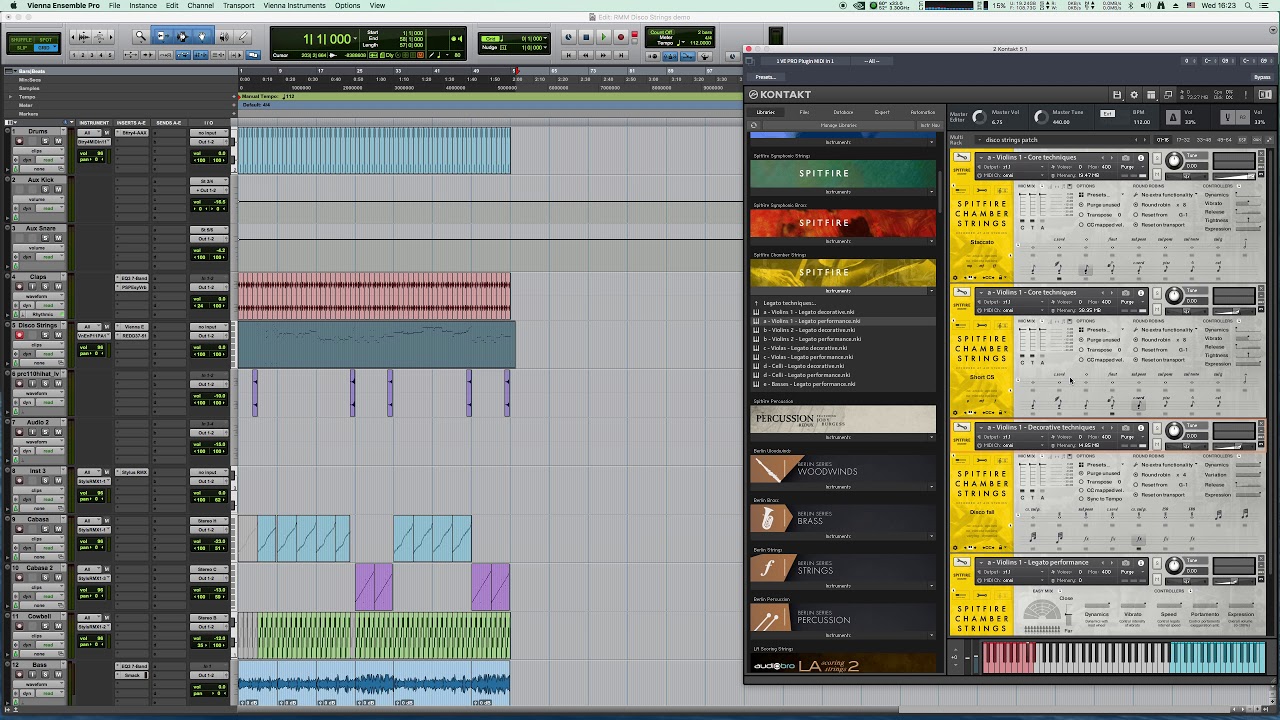Switch to Kontakt Database tab
The height and width of the screenshot is (720, 1280).
click(843, 112)
